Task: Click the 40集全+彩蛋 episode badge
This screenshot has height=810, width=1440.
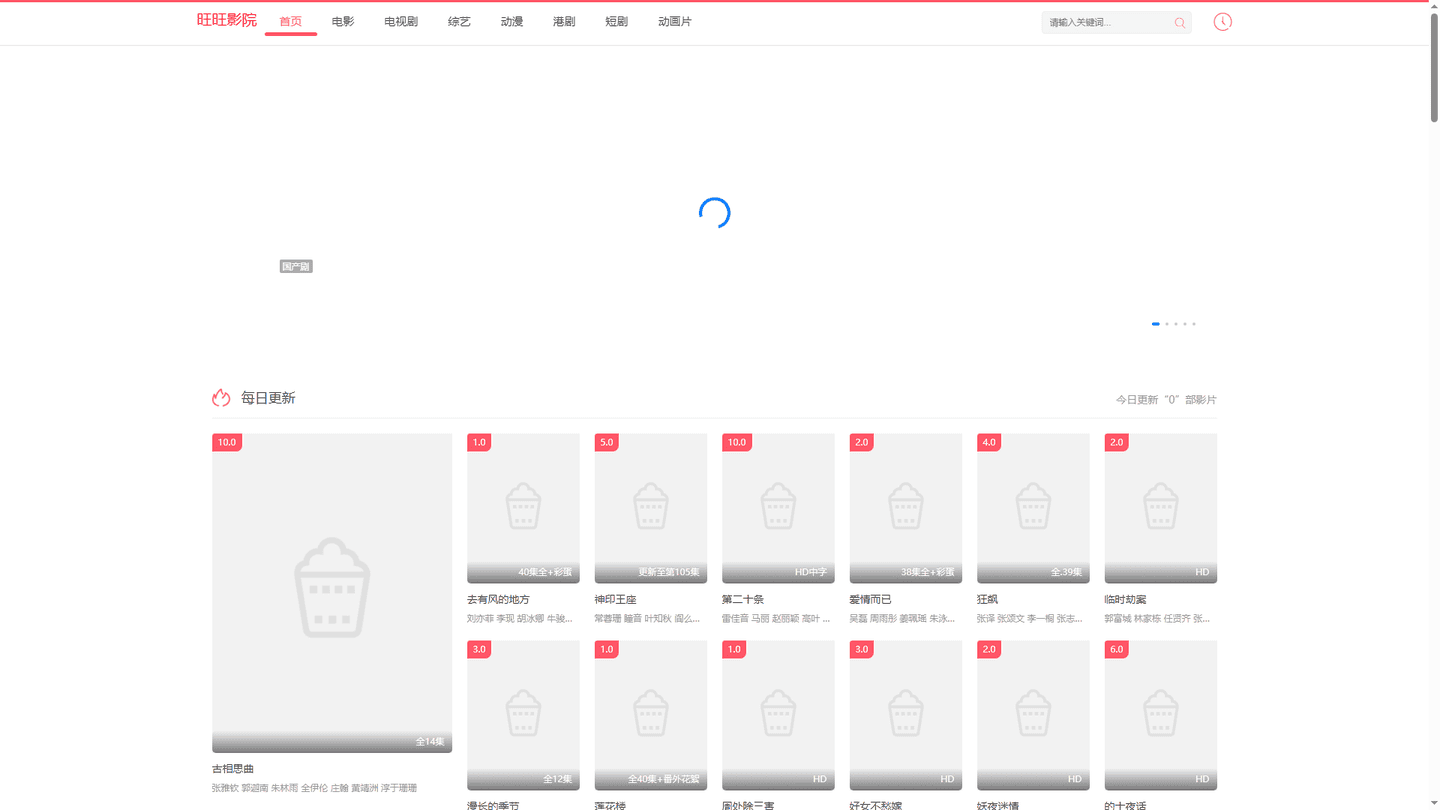Action: tap(545, 573)
